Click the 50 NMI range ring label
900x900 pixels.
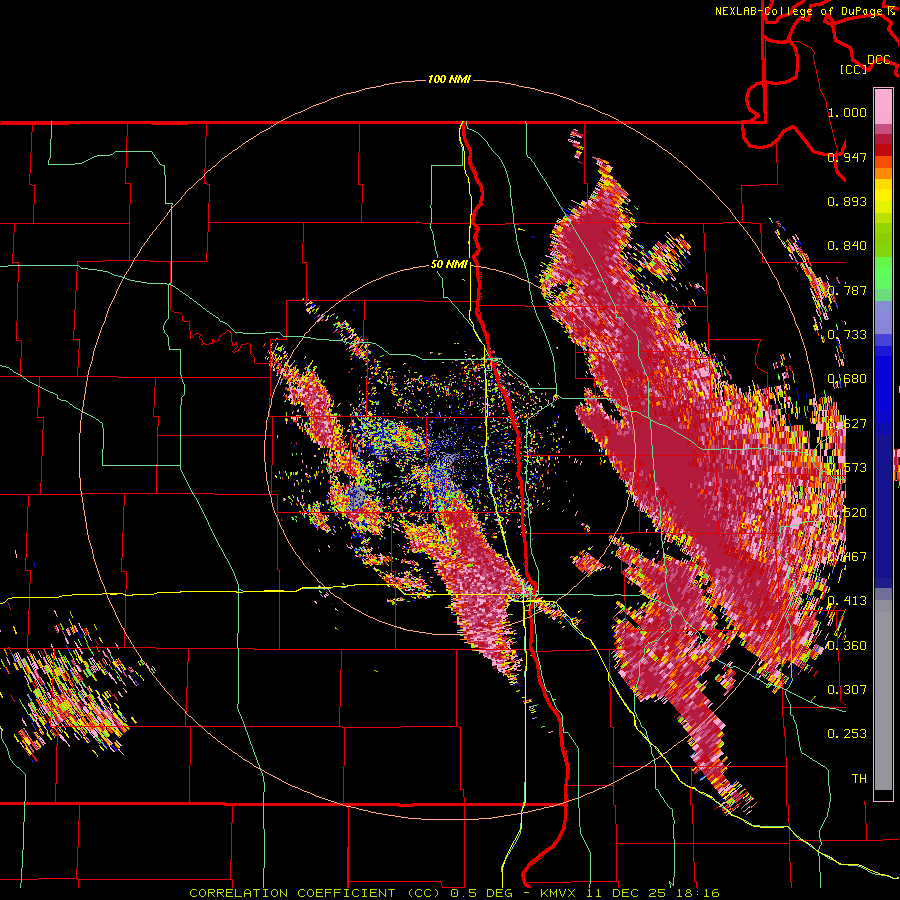click(x=449, y=264)
